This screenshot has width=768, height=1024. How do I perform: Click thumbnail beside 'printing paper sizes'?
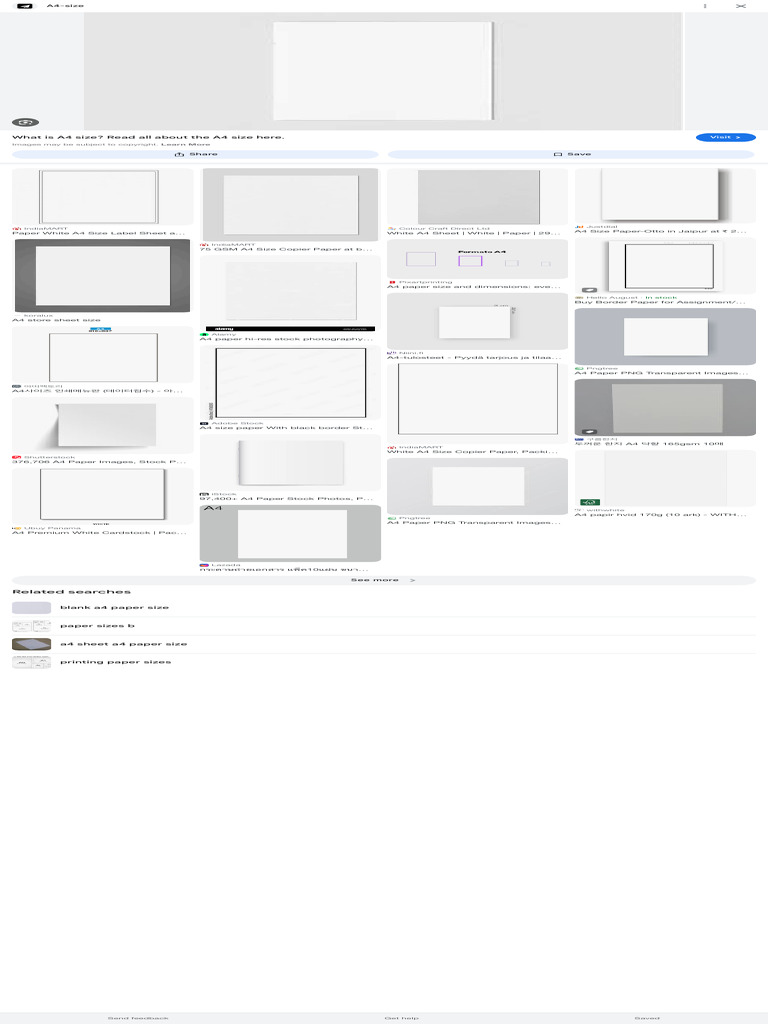pyautogui.click(x=31, y=662)
